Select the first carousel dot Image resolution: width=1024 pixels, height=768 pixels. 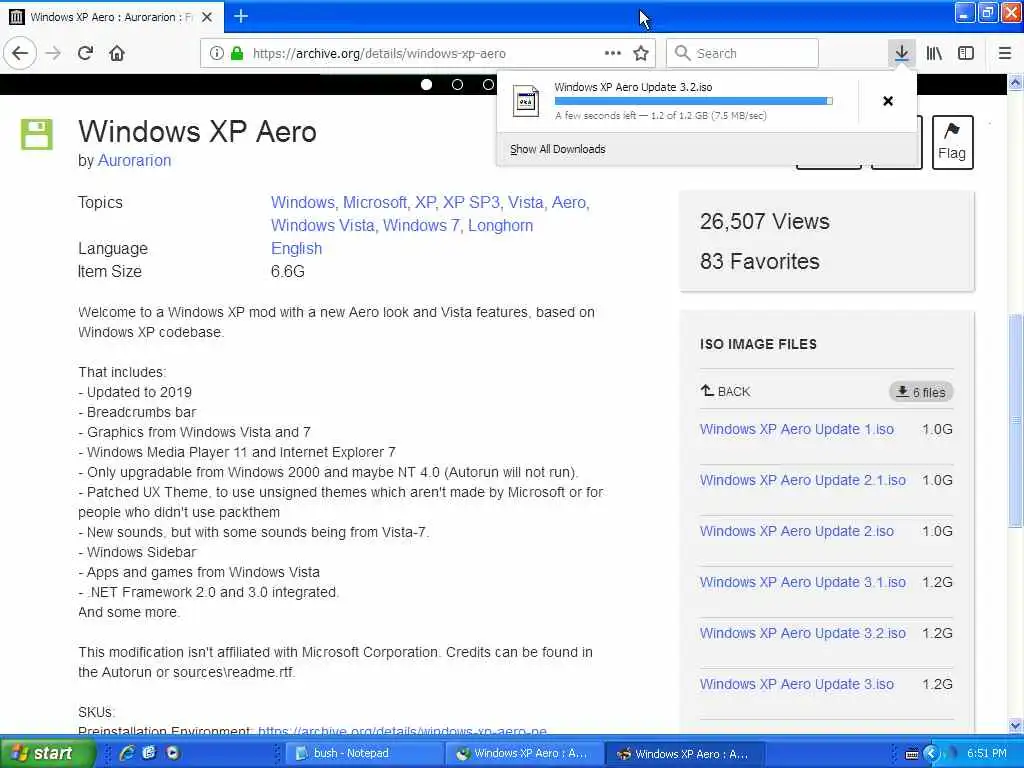426,84
